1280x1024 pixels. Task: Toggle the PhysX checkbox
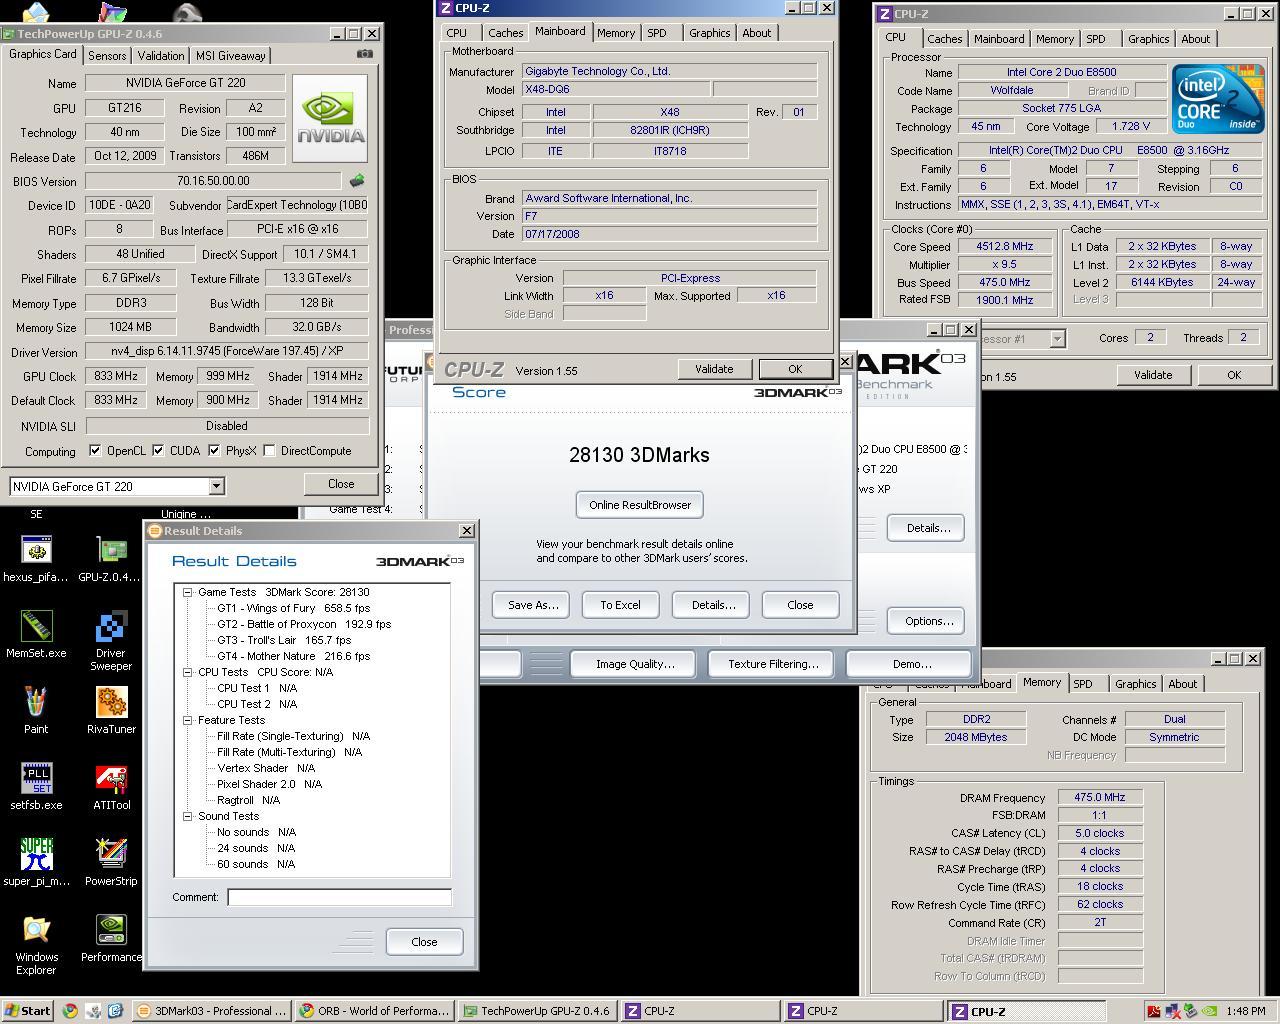pyautogui.click(x=214, y=450)
